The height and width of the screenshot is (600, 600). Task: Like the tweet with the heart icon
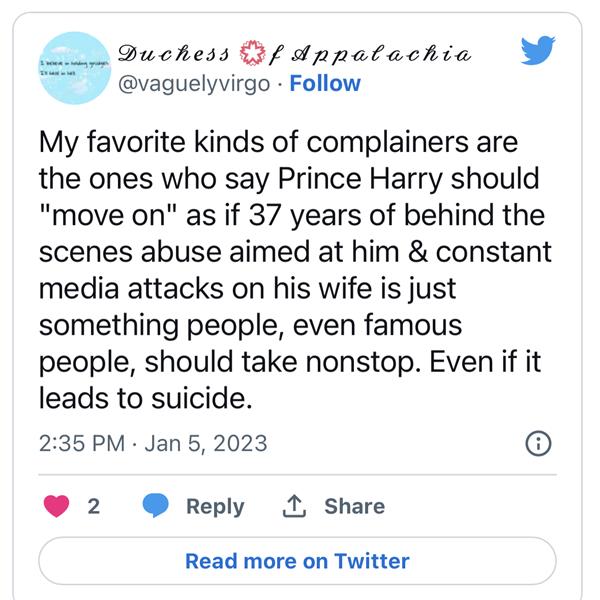coord(57,506)
